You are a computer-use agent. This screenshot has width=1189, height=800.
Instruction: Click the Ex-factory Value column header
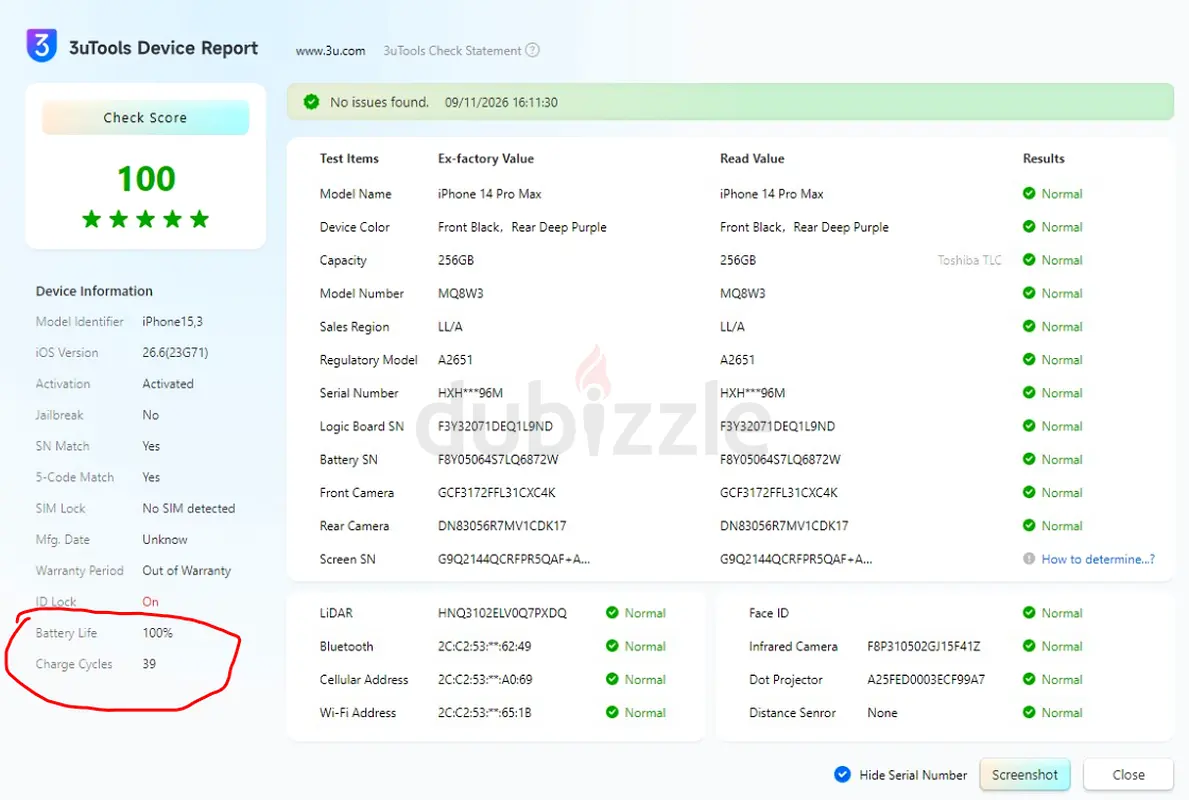click(x=486, y=158)
